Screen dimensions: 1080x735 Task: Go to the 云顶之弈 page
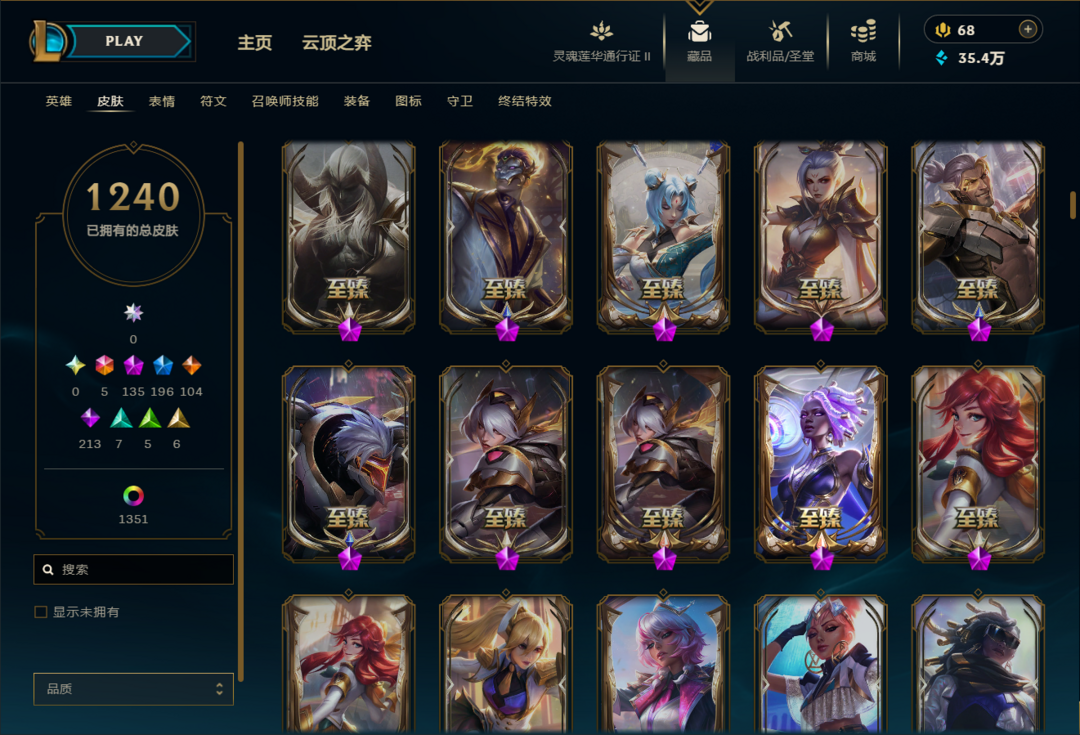[x=337, y=43]
